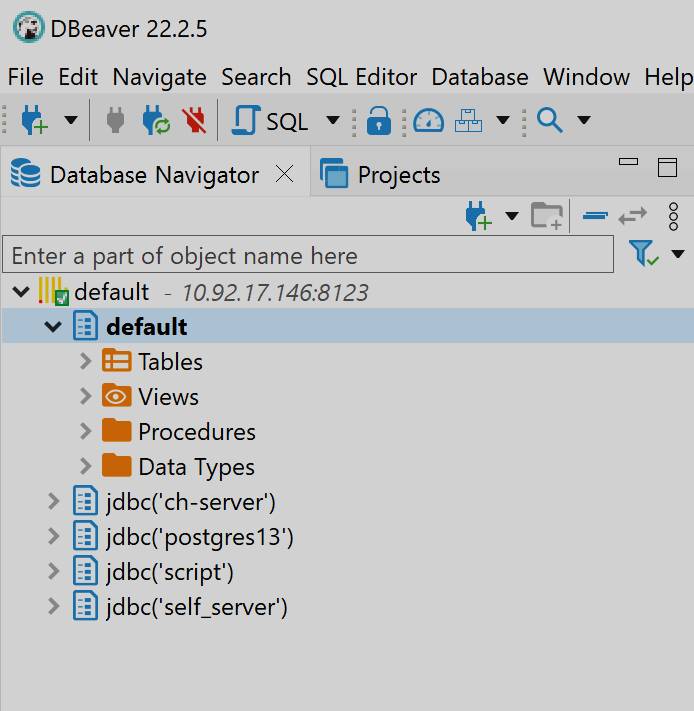Minimize the navigator panel view
The image size is (694, 711).
click(628, 162)
